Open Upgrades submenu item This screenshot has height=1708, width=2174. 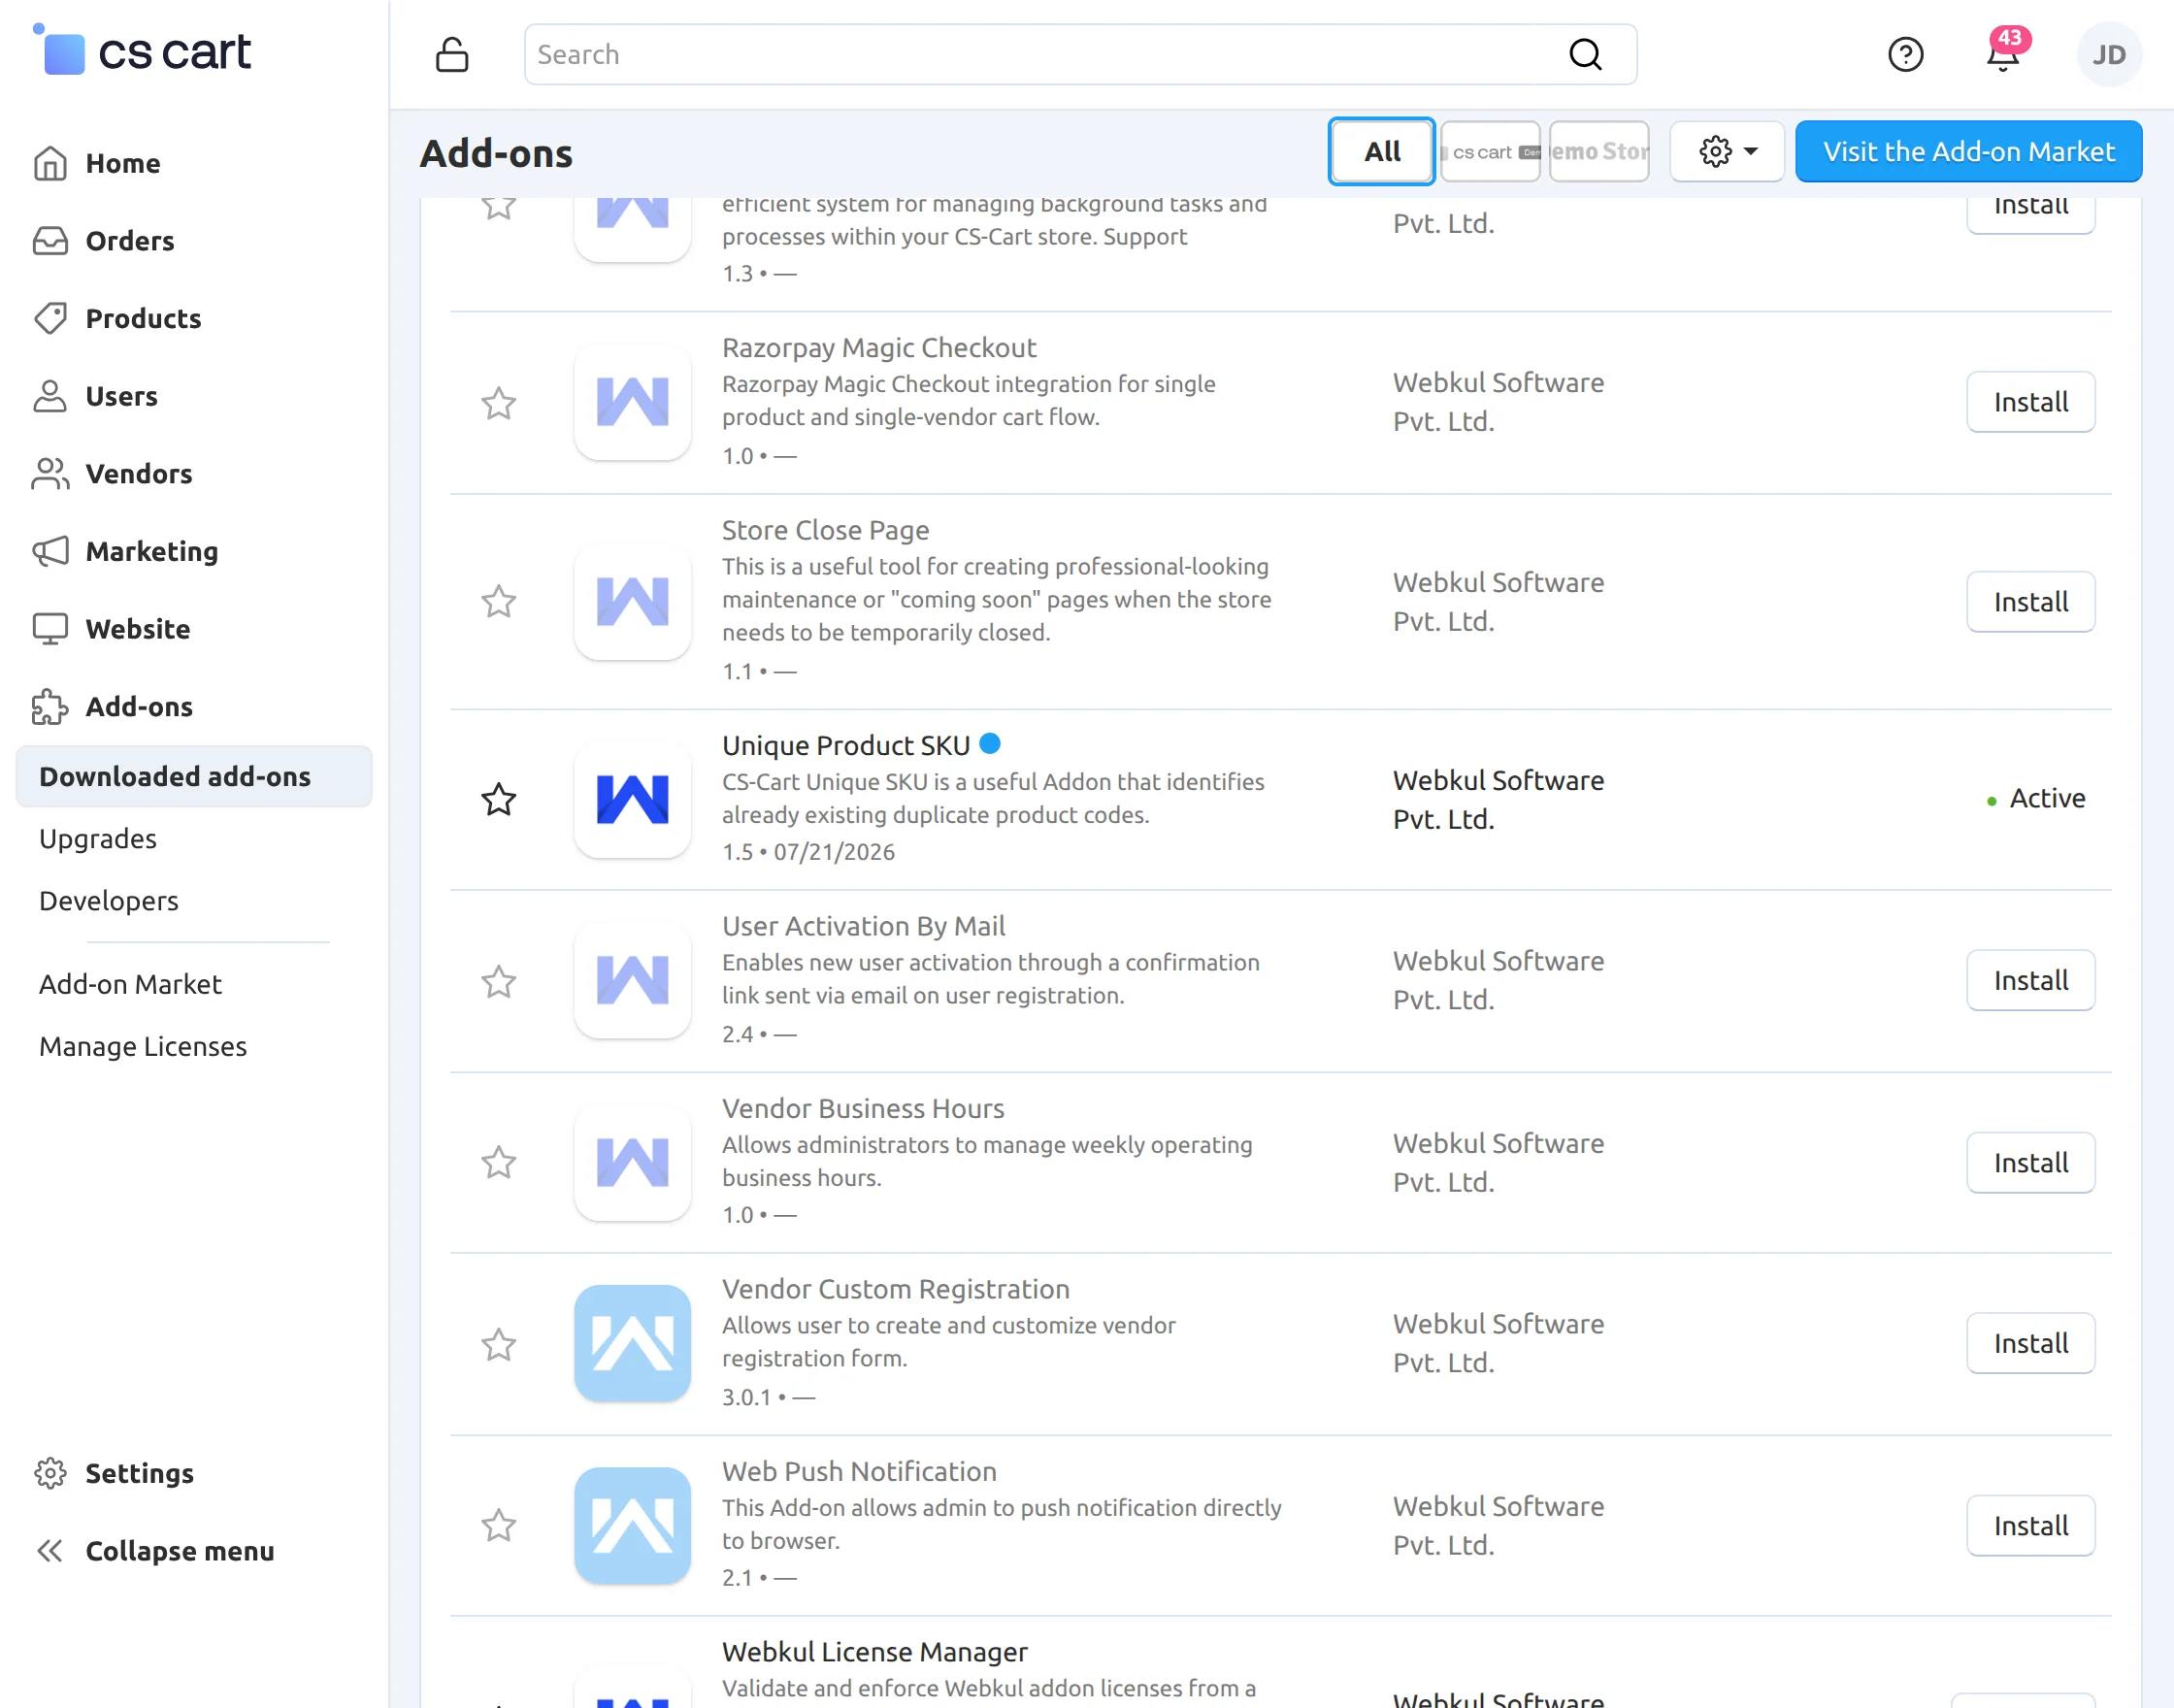pos(98,839)
